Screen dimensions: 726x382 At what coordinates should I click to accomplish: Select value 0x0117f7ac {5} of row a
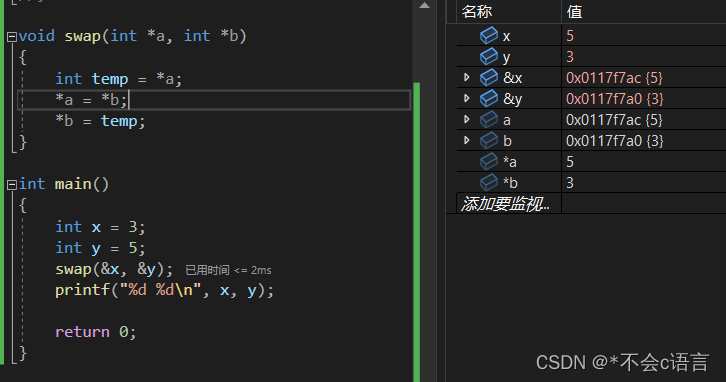[614, 120]
